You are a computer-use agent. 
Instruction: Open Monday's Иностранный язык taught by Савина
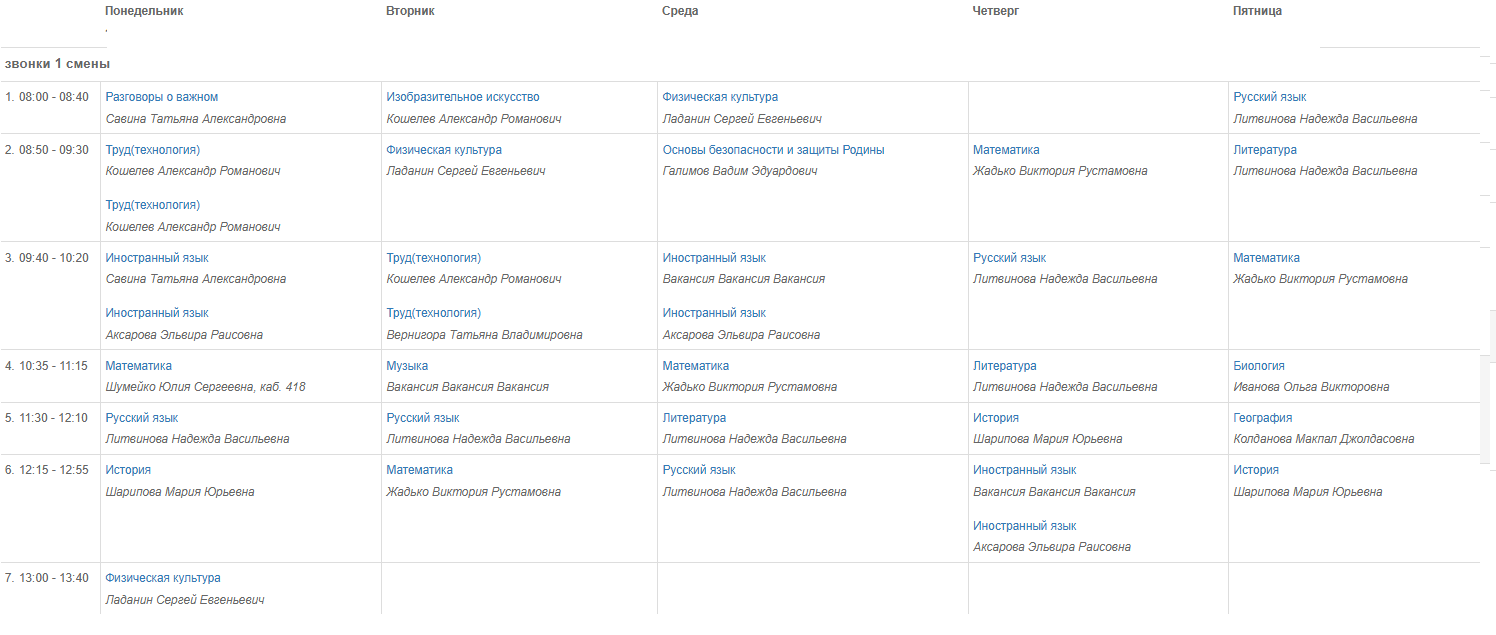pyautogui.click(x=157, y=258)
